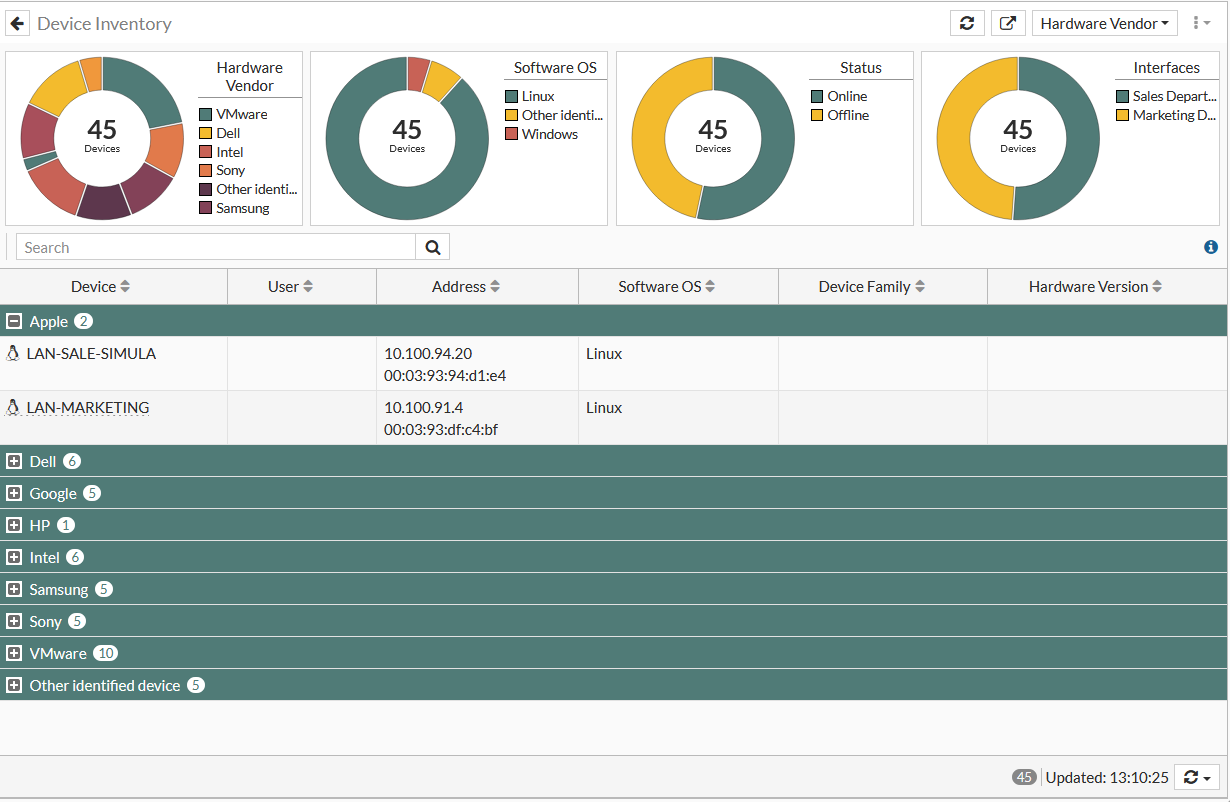Click the search magnifier icon
The image size is (1230, 802).
click(433, 247)
